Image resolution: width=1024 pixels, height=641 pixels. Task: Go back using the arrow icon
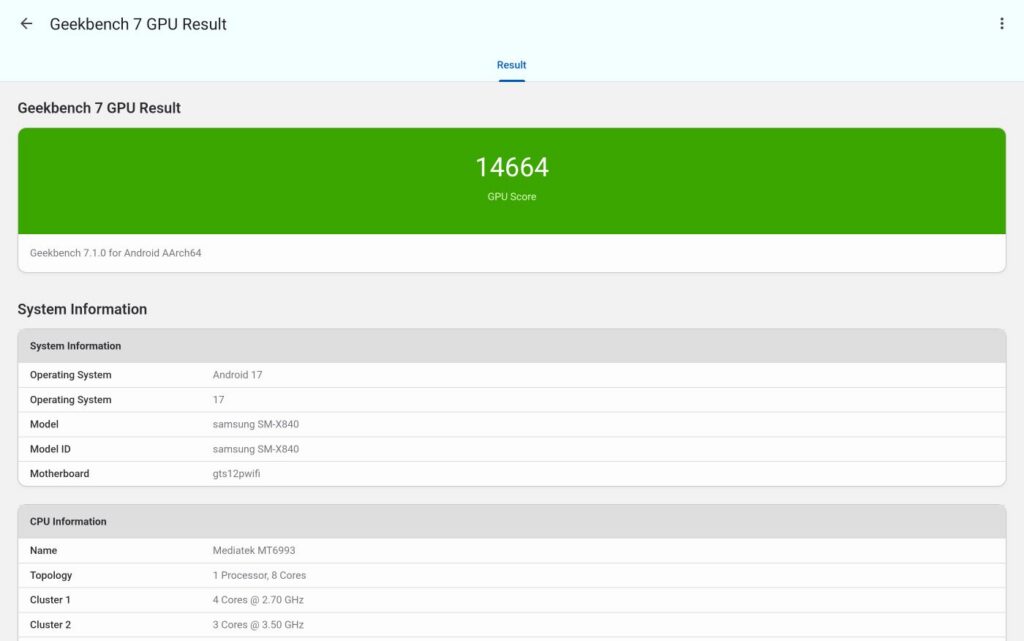pyautogui.click(x=26, y=24)
